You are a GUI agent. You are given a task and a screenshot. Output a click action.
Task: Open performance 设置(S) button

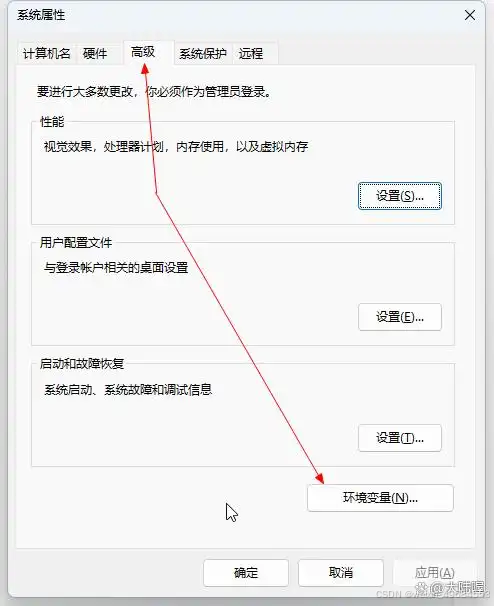[400, 196]
